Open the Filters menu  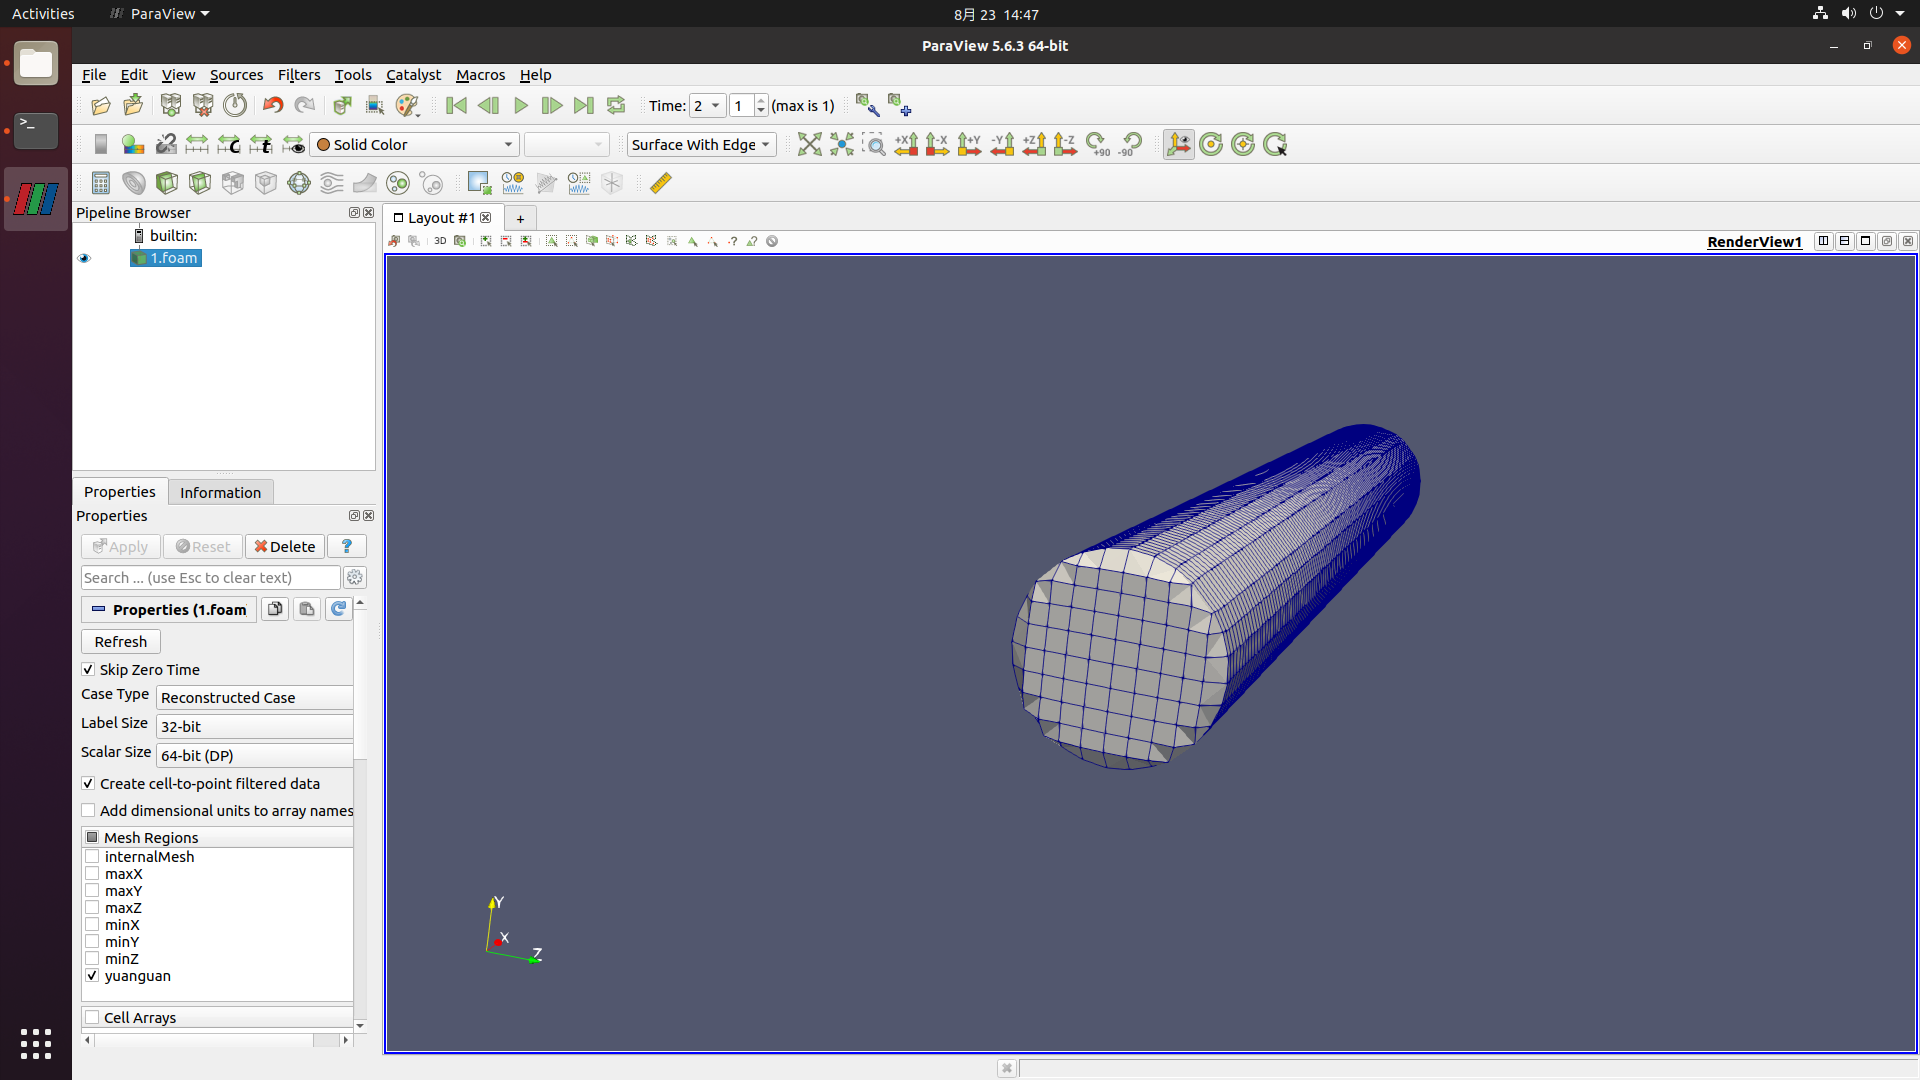pyautogui.click(x=299, y=75)
